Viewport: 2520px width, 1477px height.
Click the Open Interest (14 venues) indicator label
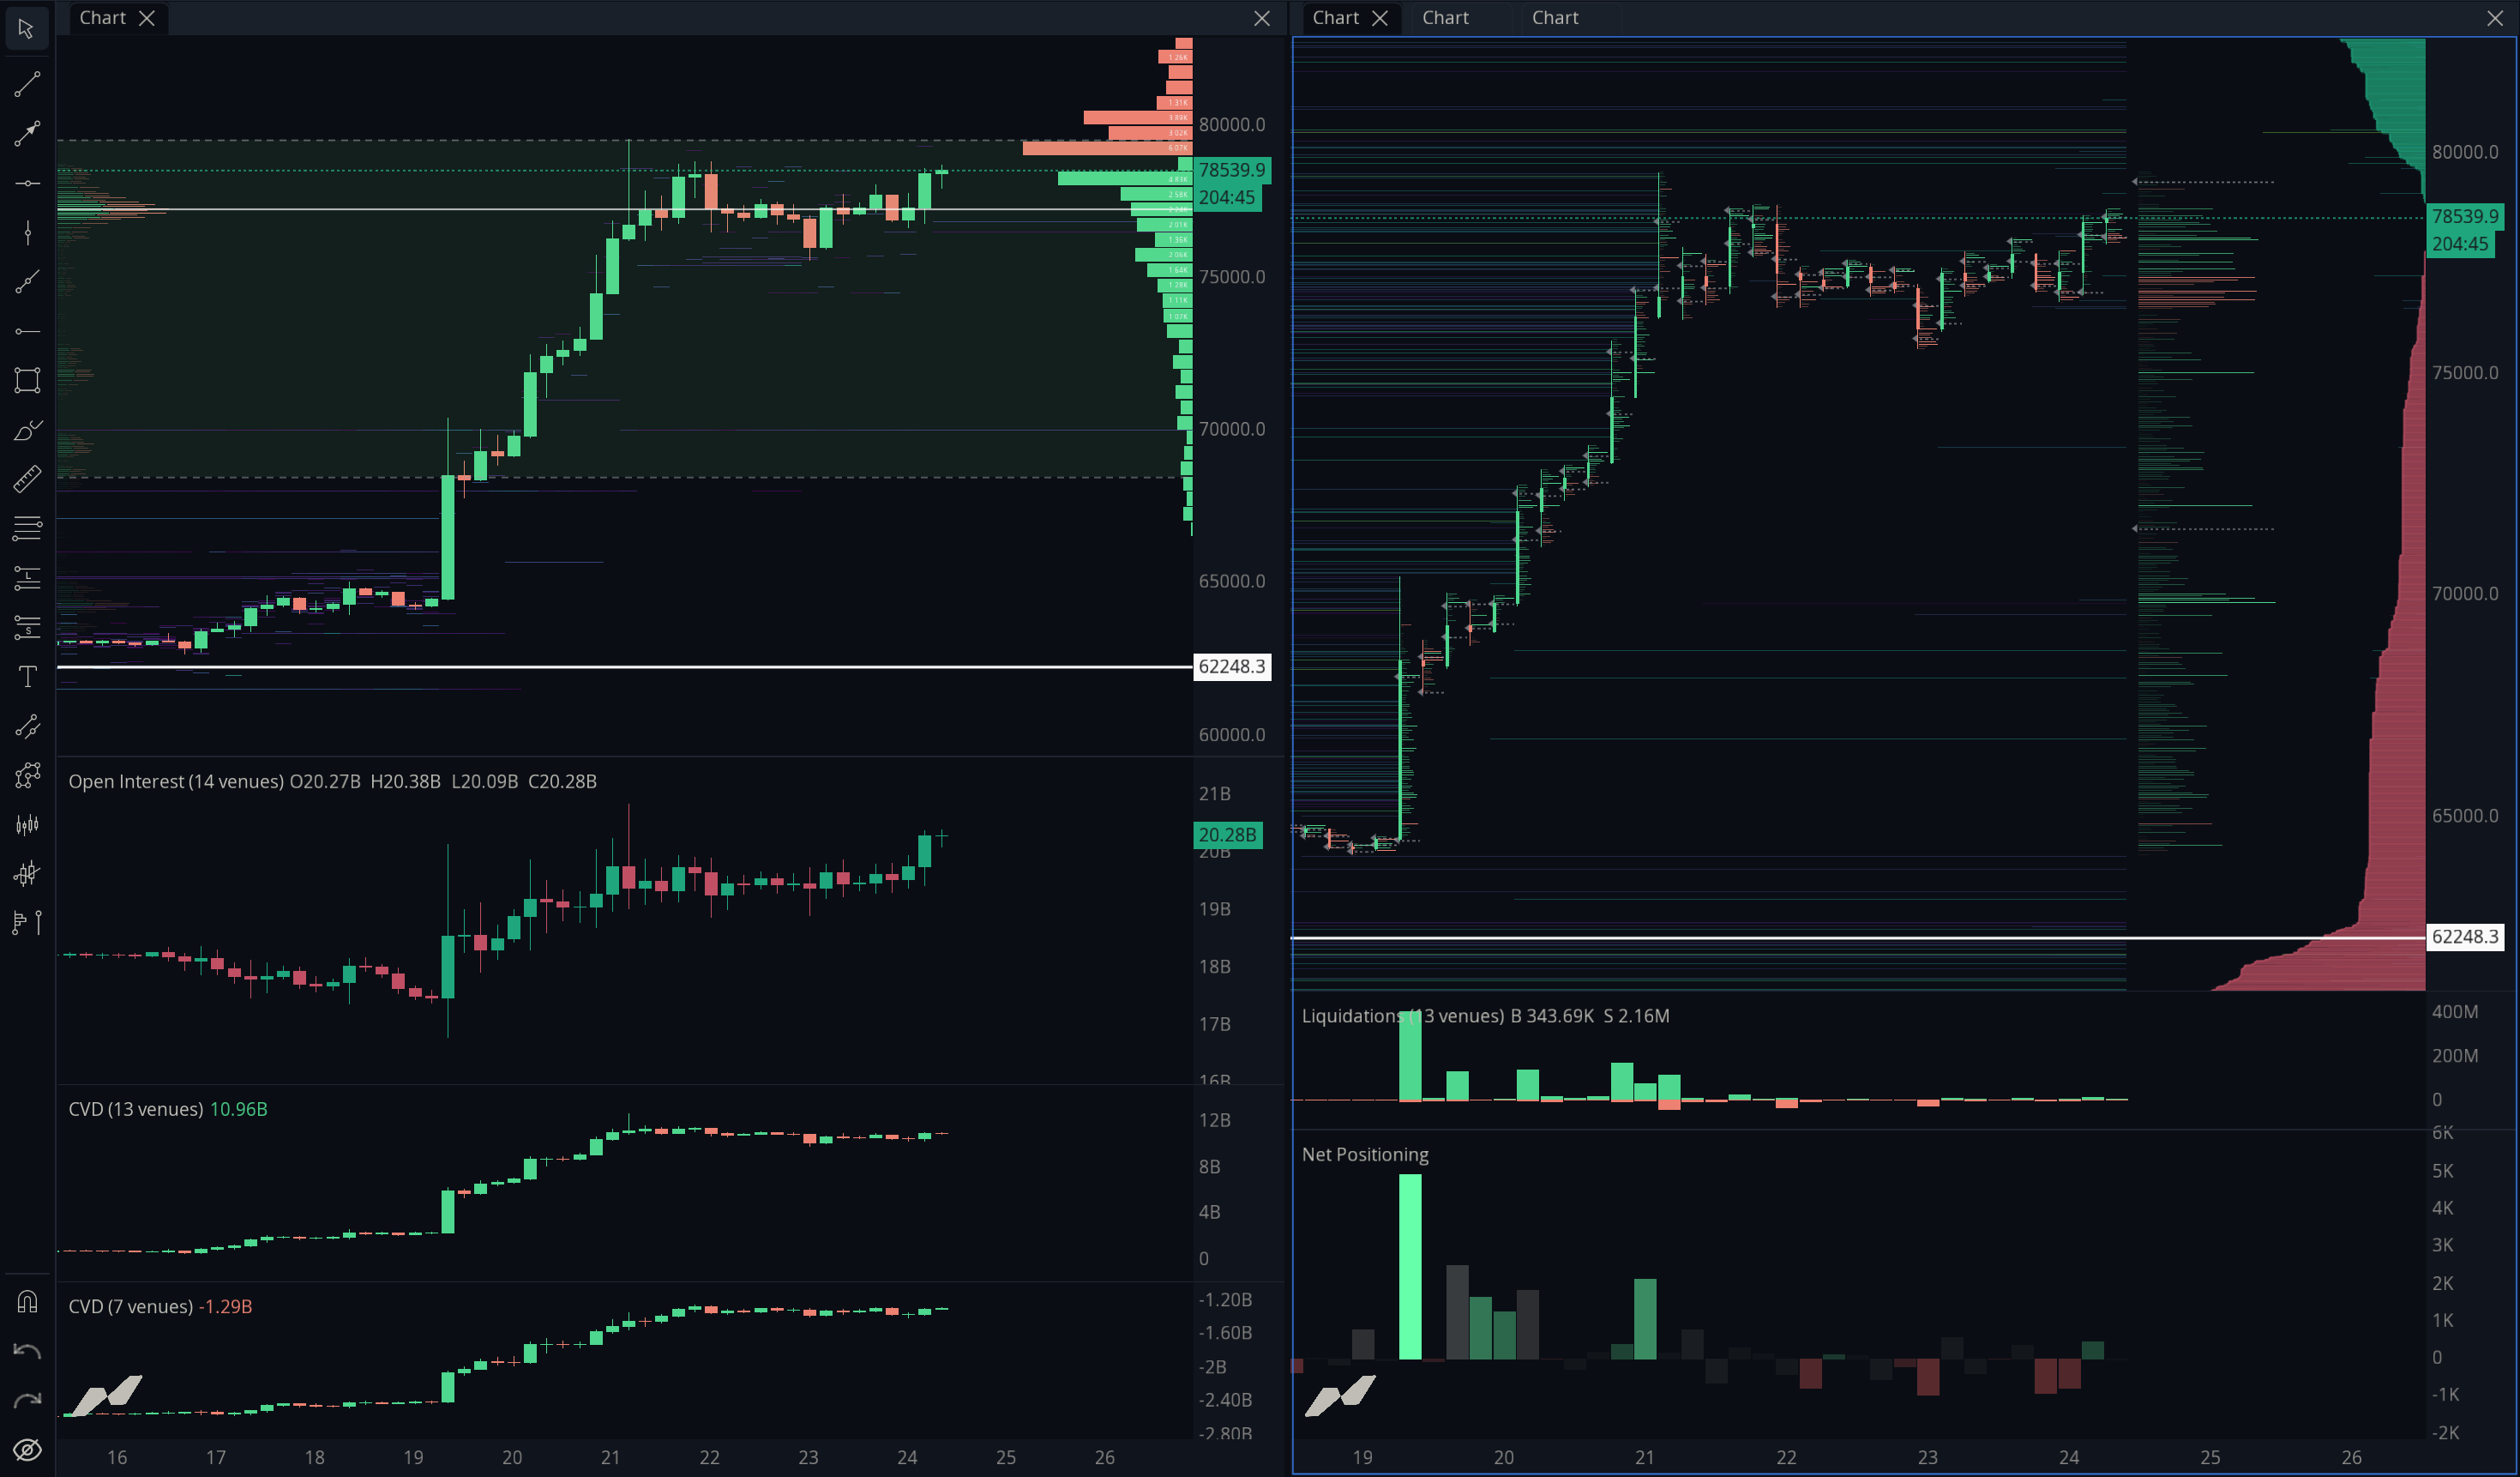pos(176,781)
